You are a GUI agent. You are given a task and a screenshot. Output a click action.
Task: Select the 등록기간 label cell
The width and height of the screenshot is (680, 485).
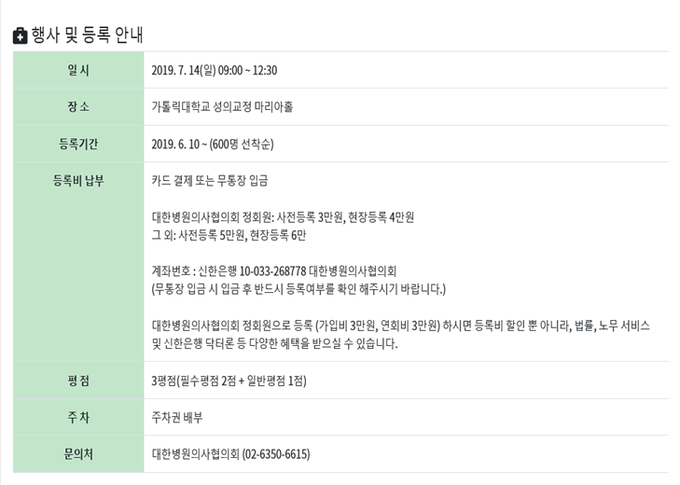coord(78,144)
